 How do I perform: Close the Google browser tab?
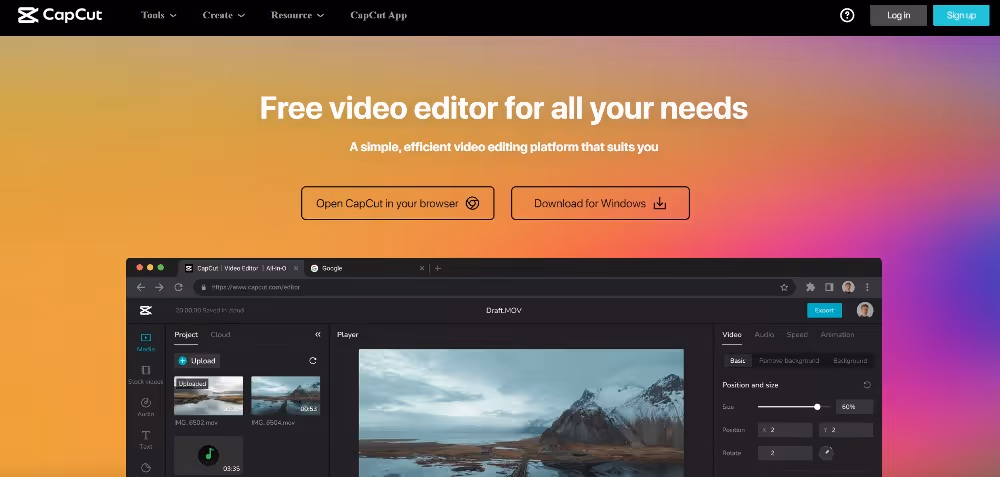tap(422, 268)
